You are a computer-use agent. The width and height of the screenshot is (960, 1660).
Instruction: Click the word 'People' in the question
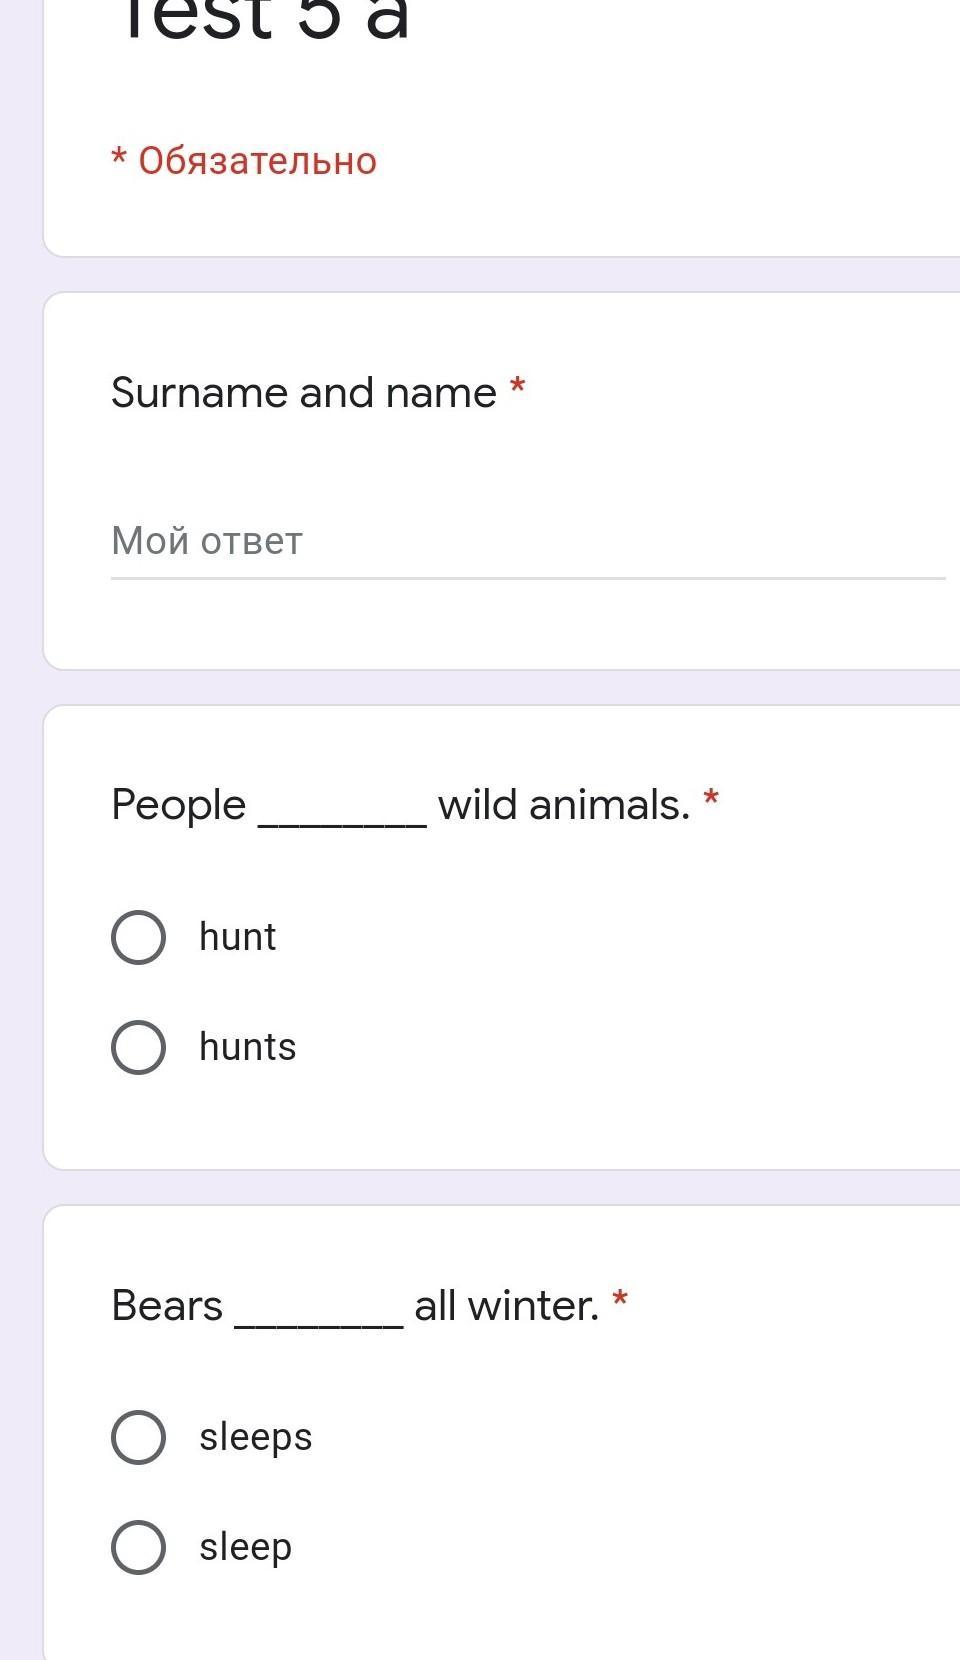click(x=178, y=805)
